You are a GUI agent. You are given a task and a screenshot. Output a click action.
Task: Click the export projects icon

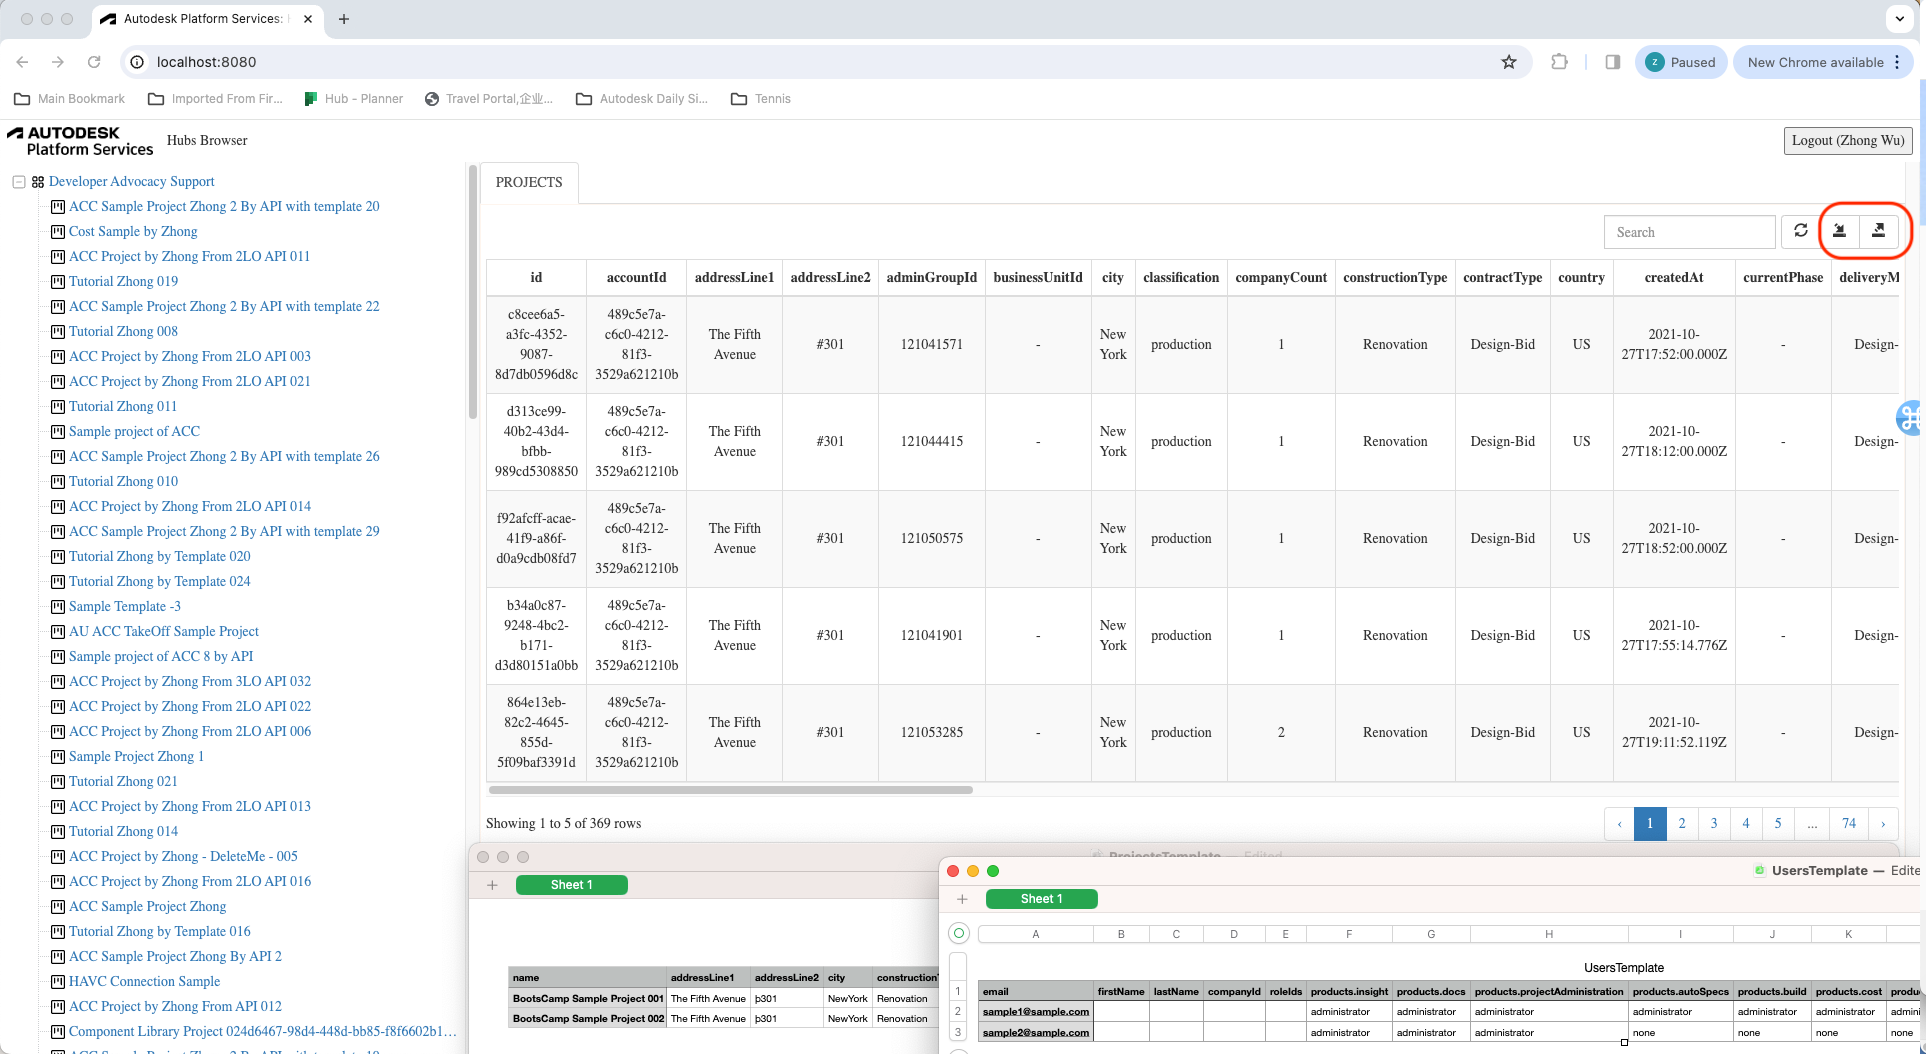(x=1878, y=231)
